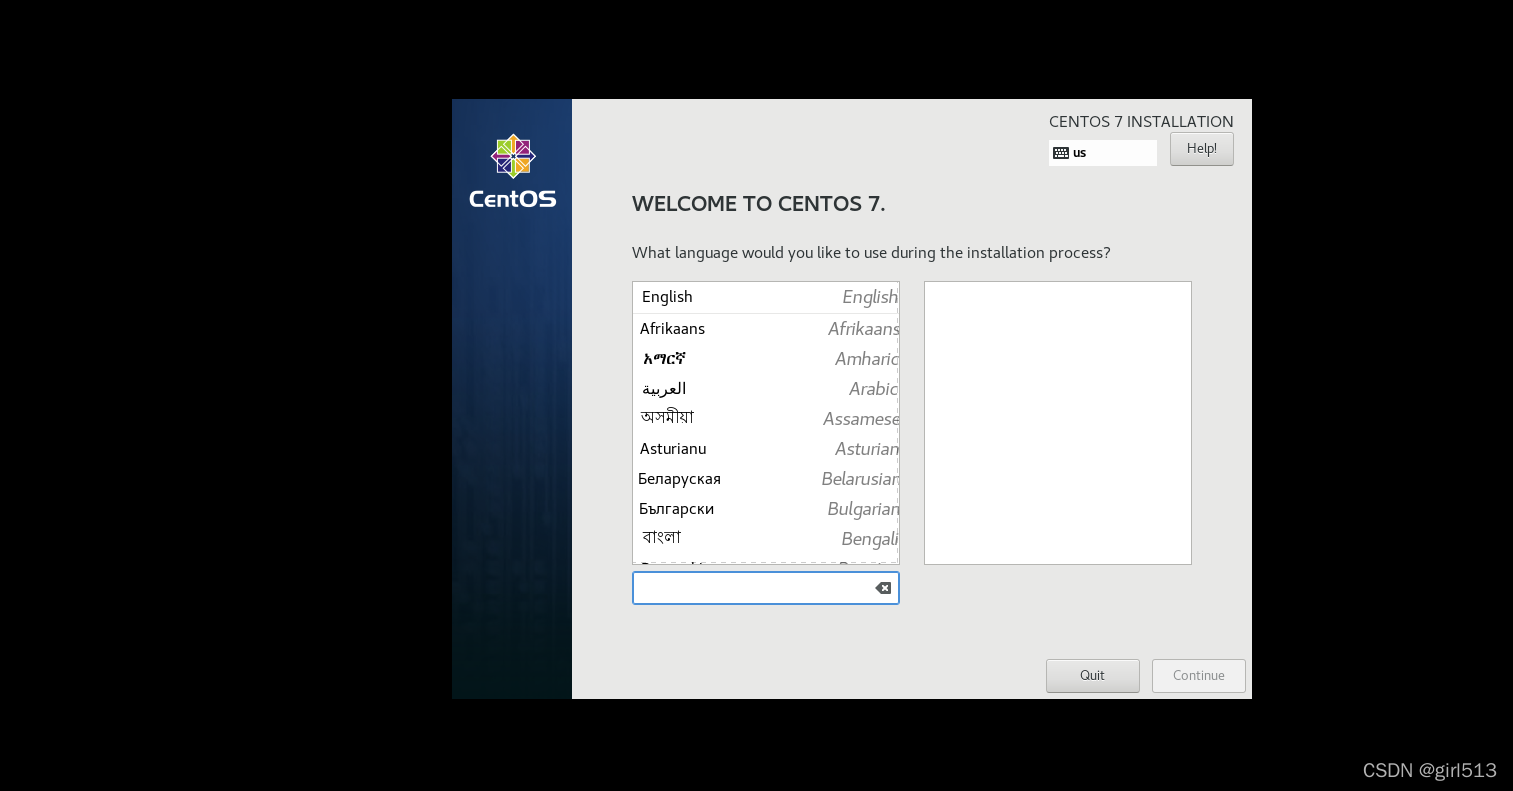Select Afrikaans in the language list
Viewport: 1513px width, 791px height.
point(766,329)
